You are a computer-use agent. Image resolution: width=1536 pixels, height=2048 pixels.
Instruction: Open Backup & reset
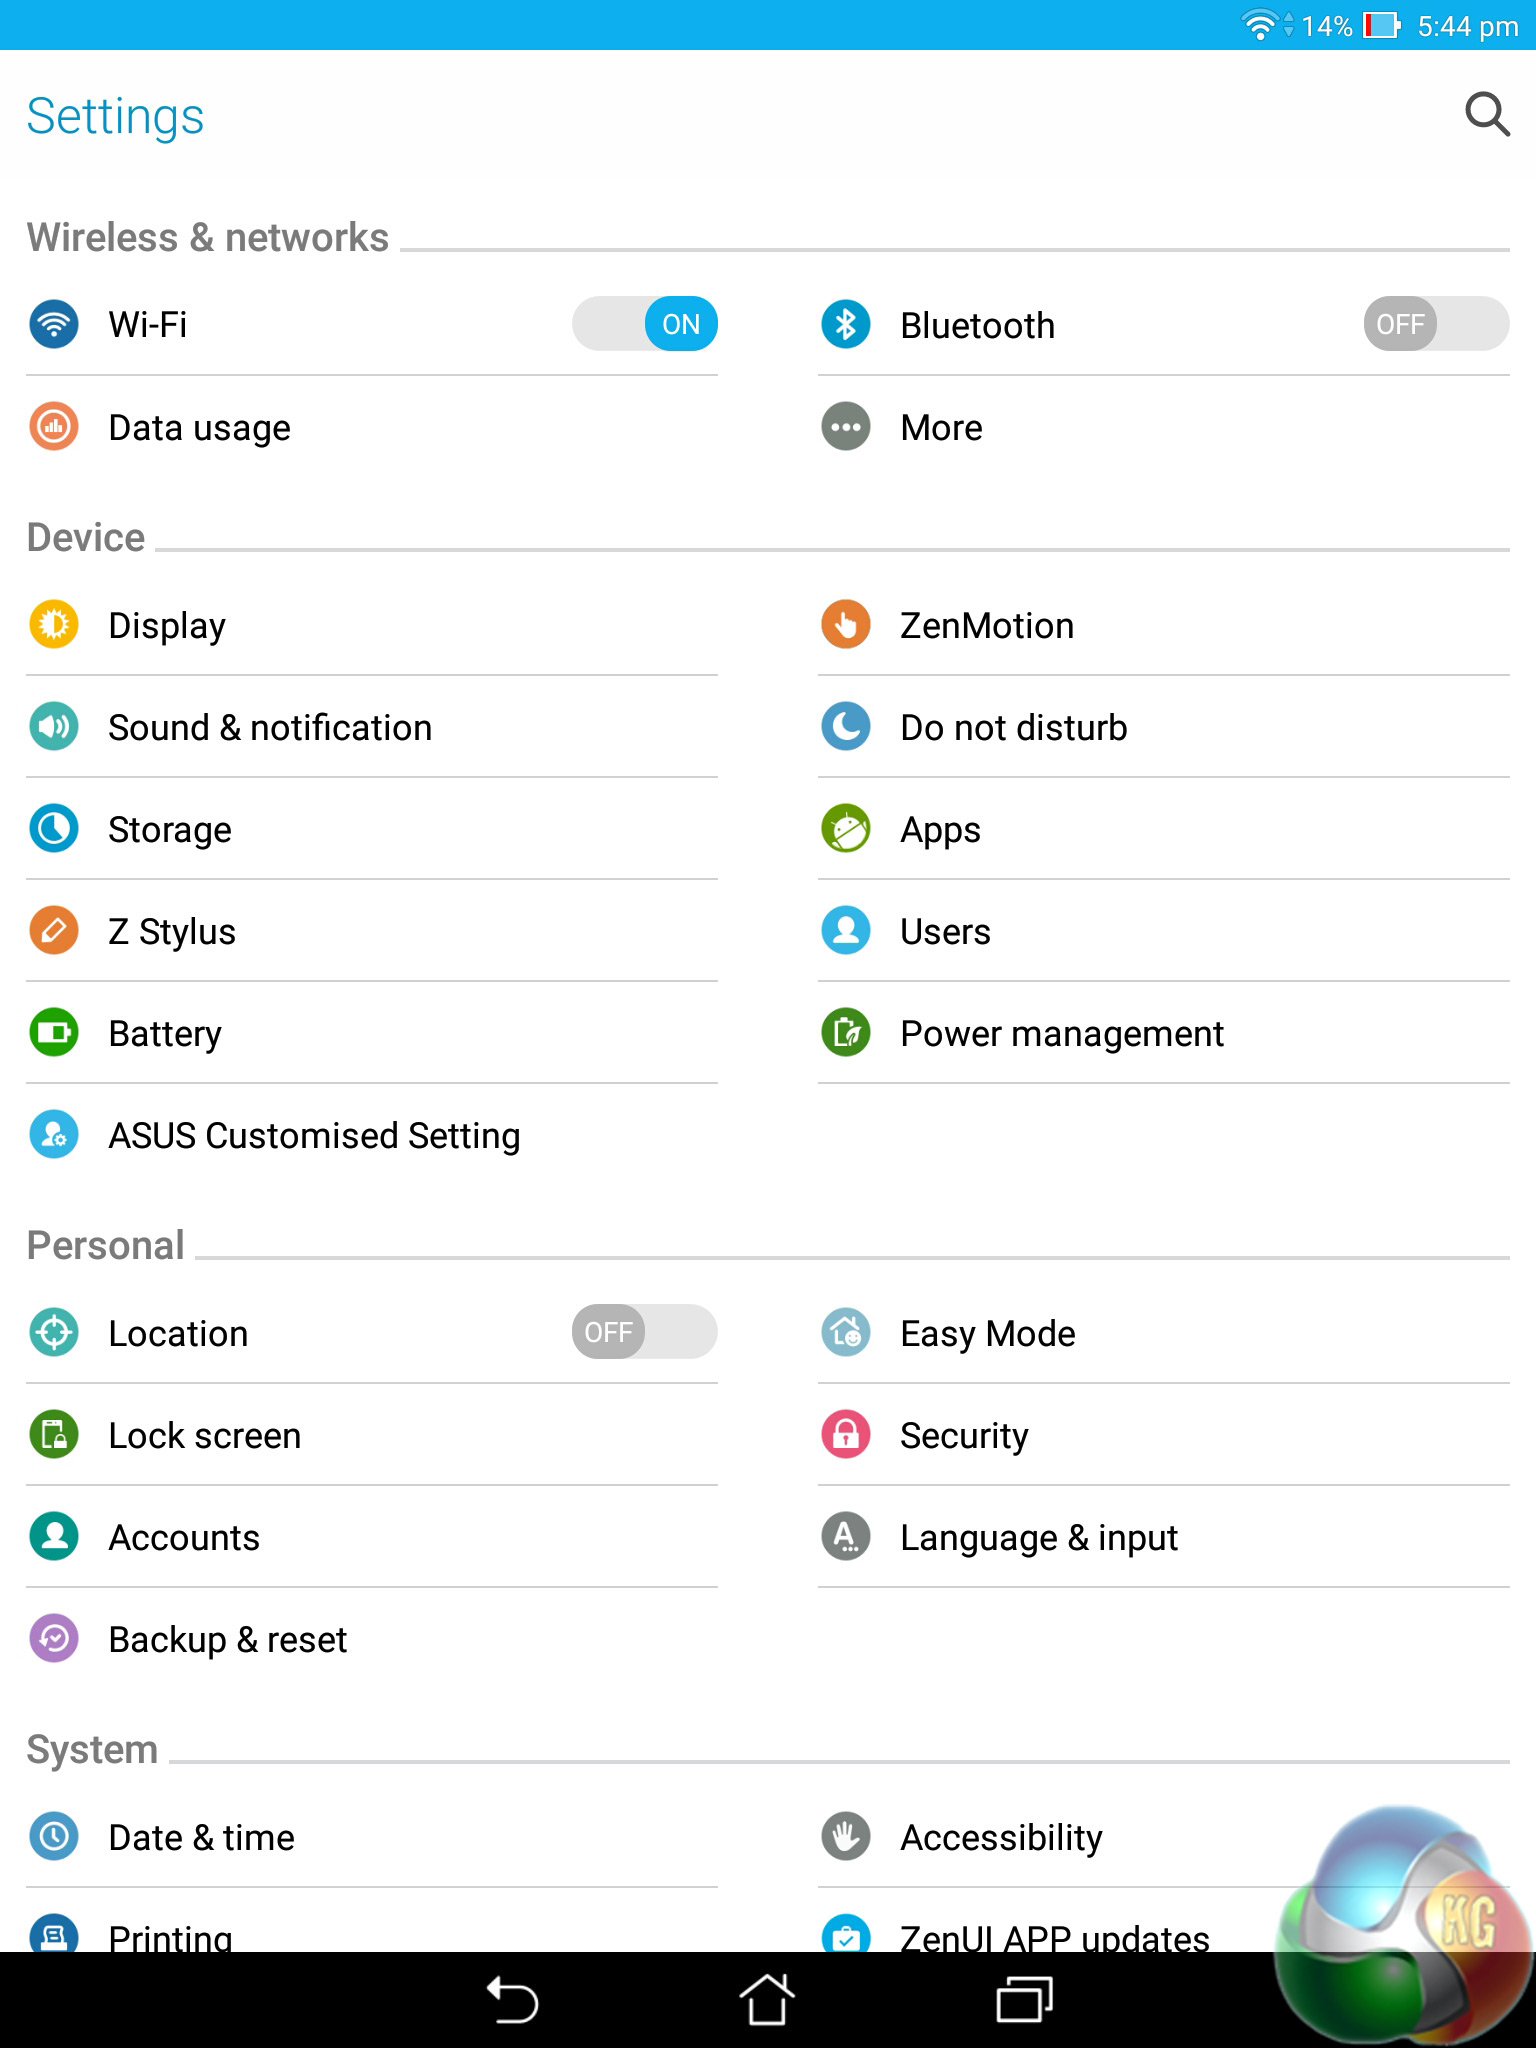click(227, 1639)
